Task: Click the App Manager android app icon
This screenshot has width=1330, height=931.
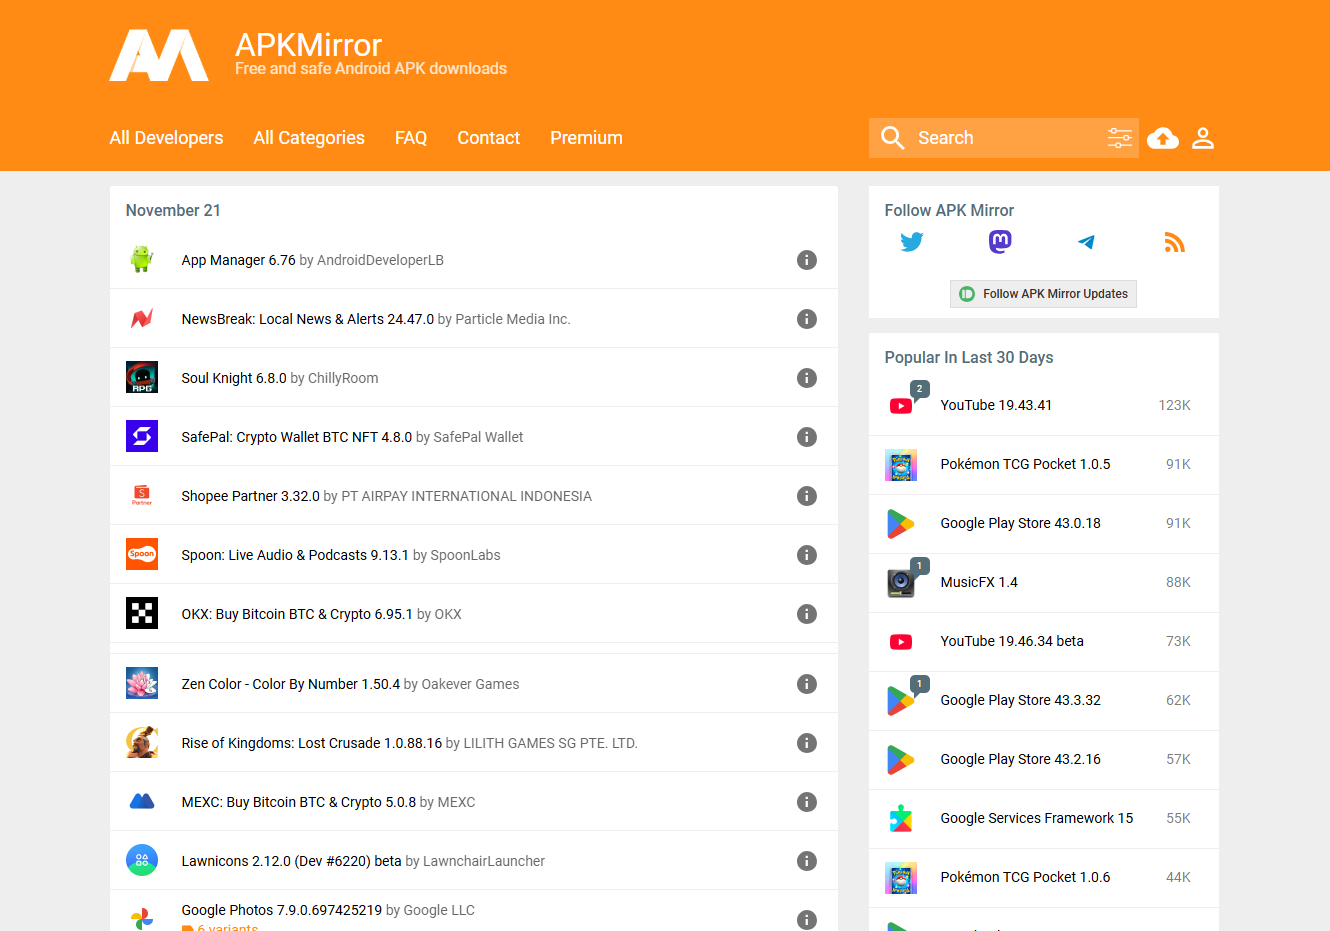Action: click(142, 260)
